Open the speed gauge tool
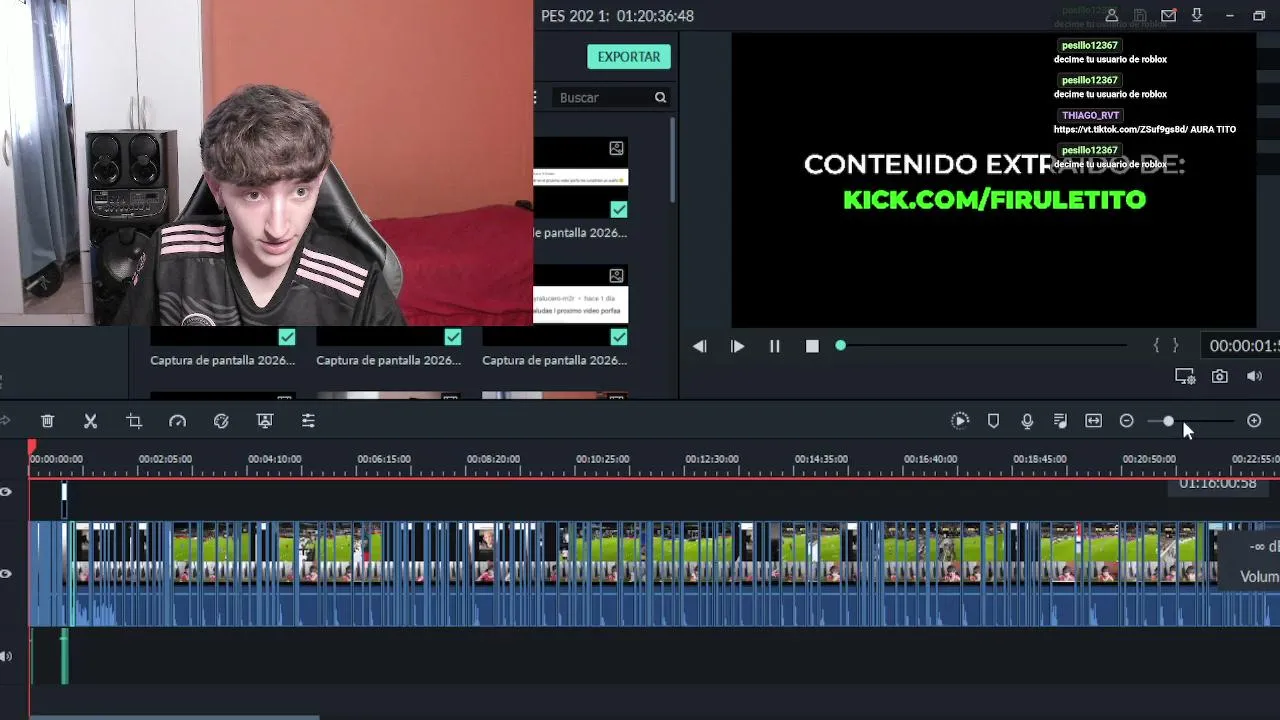 click(x=177, y=421)
